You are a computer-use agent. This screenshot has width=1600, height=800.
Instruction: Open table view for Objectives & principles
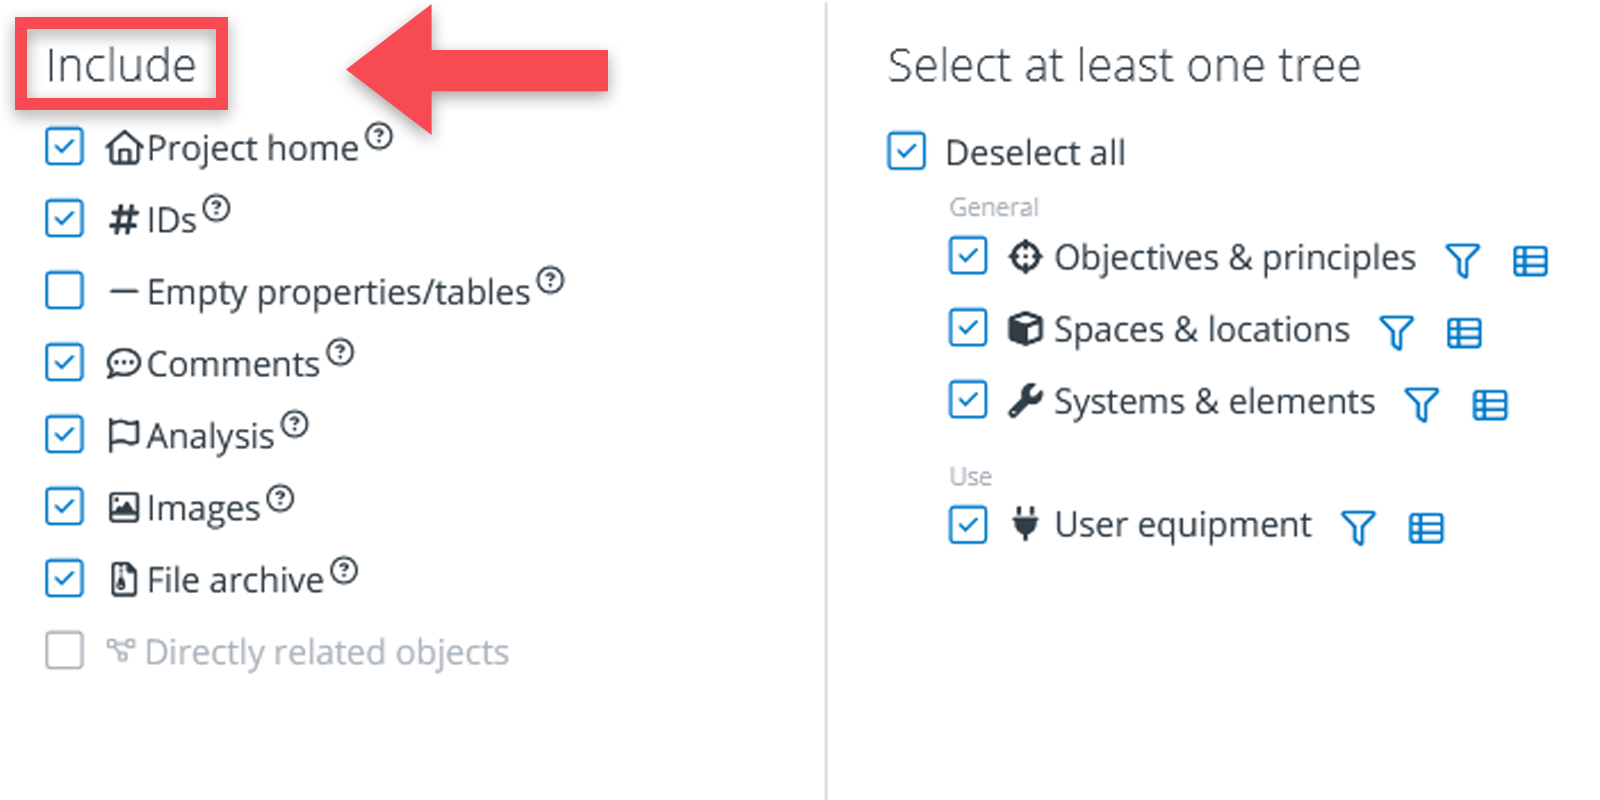point(1530,261)
